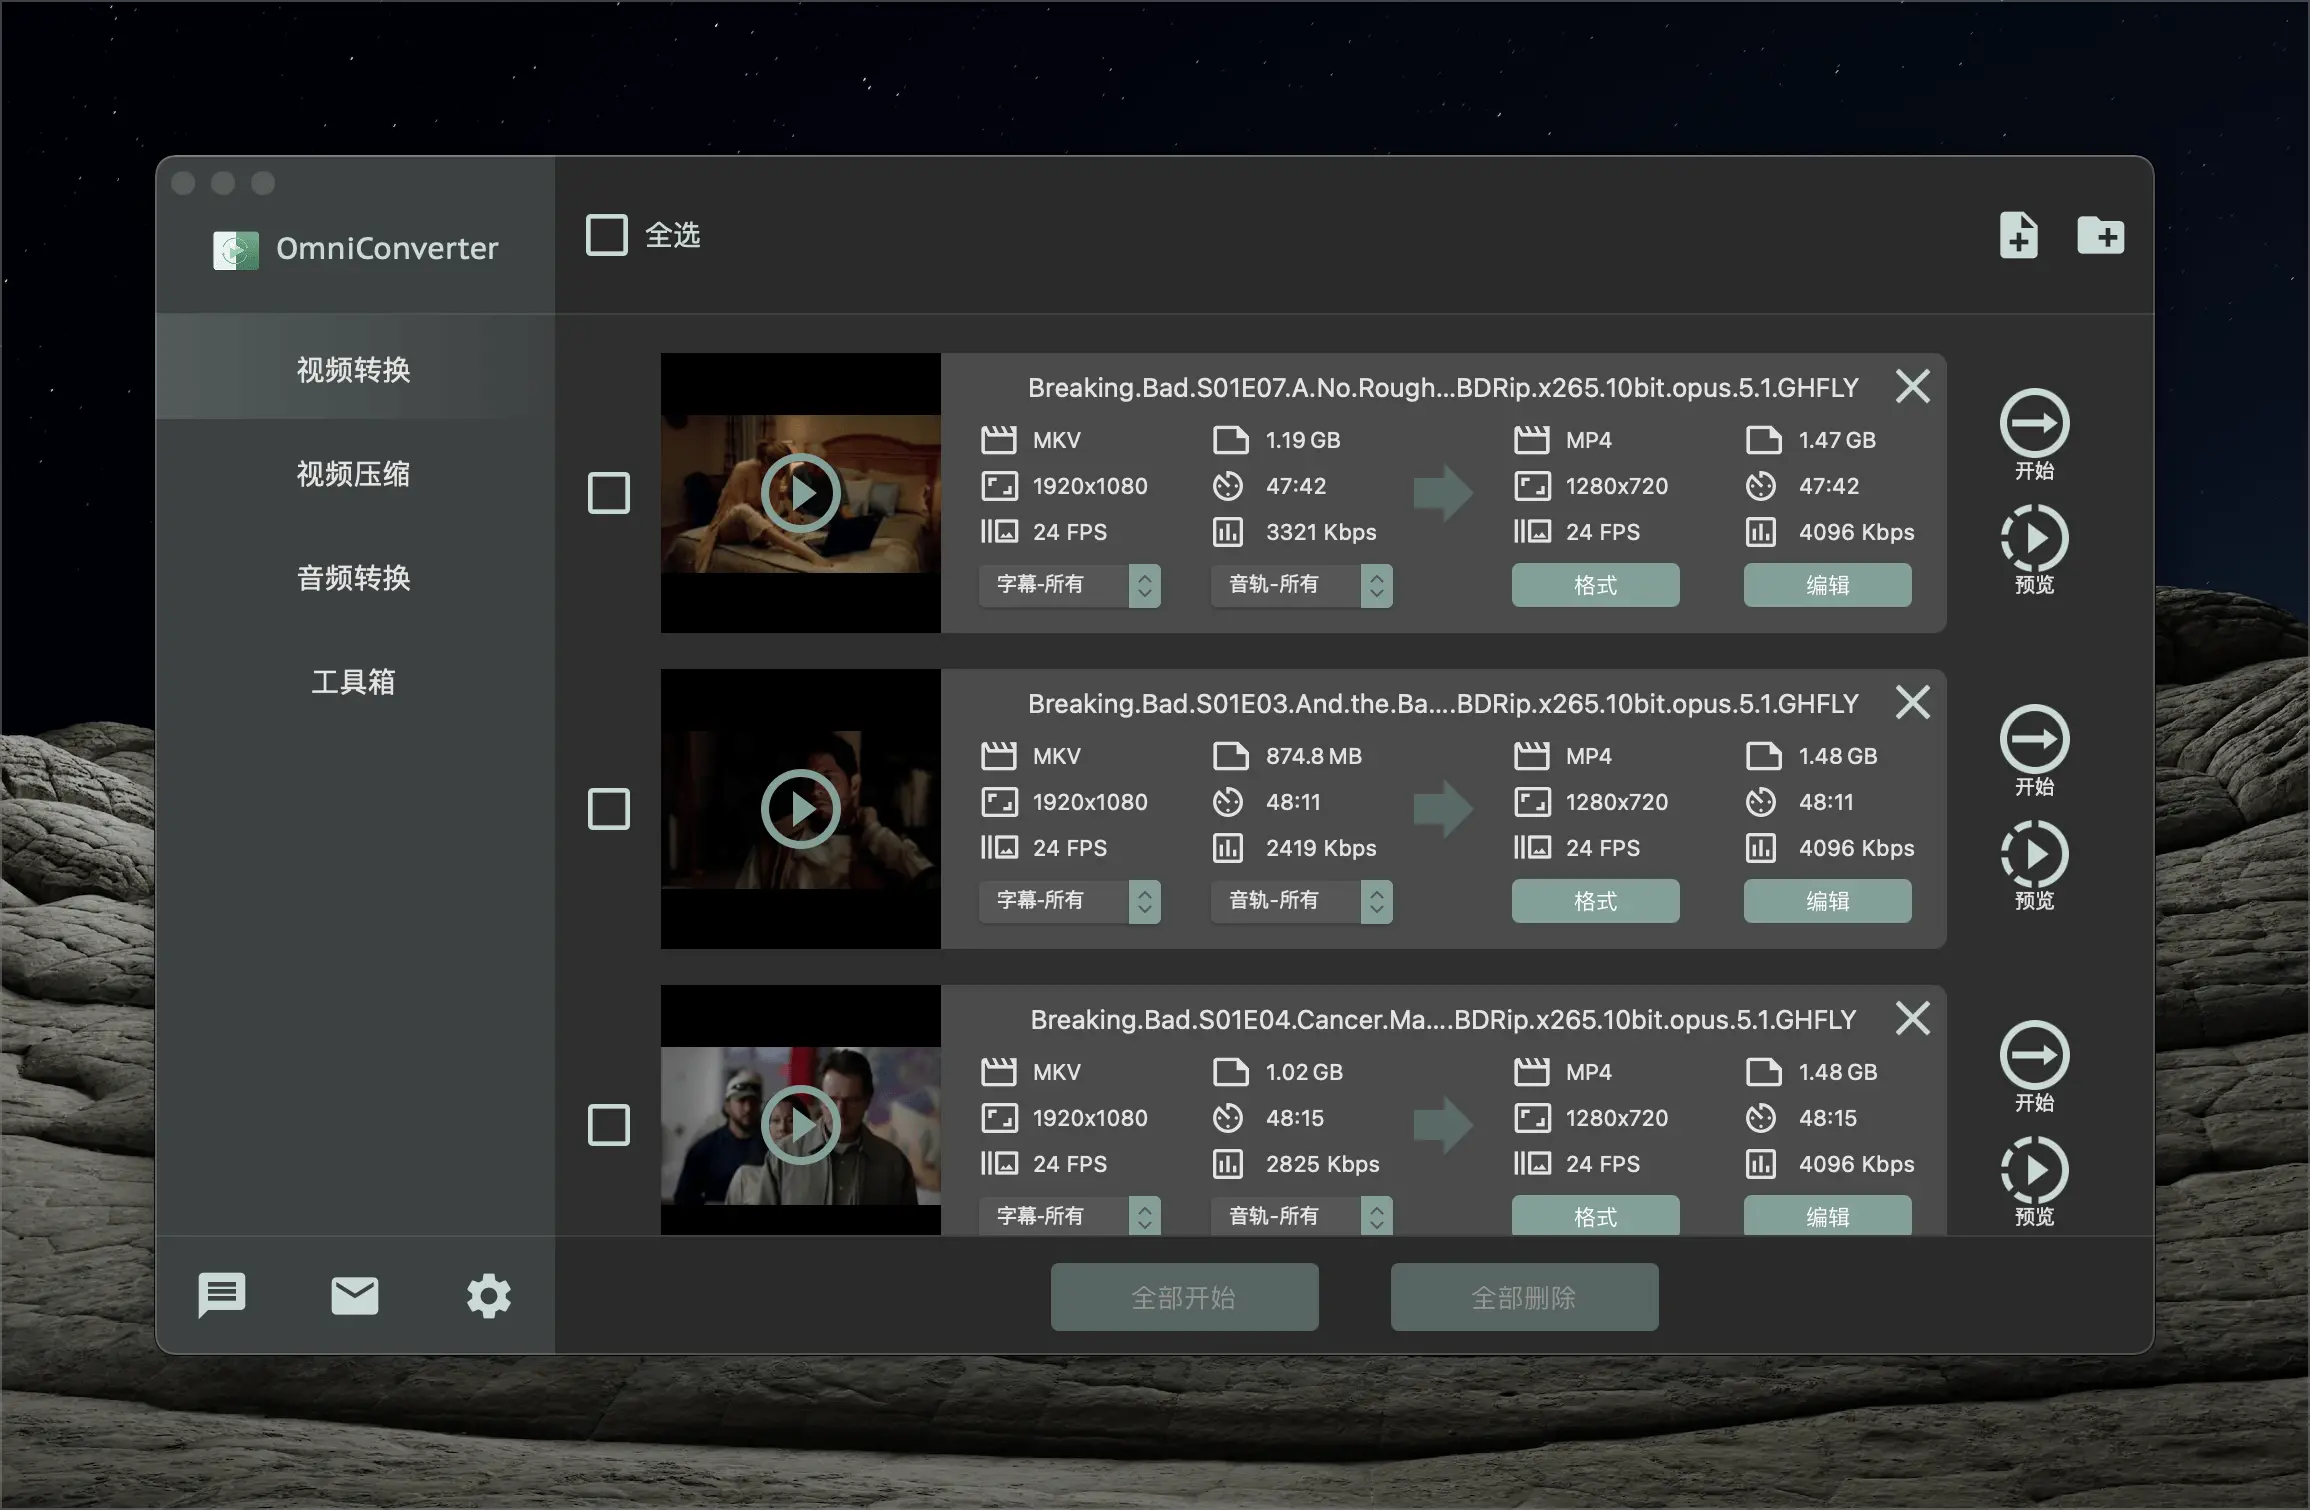Click the 3321 Kbps bitrate value

pyautogui.click(x=1321, y=532)
